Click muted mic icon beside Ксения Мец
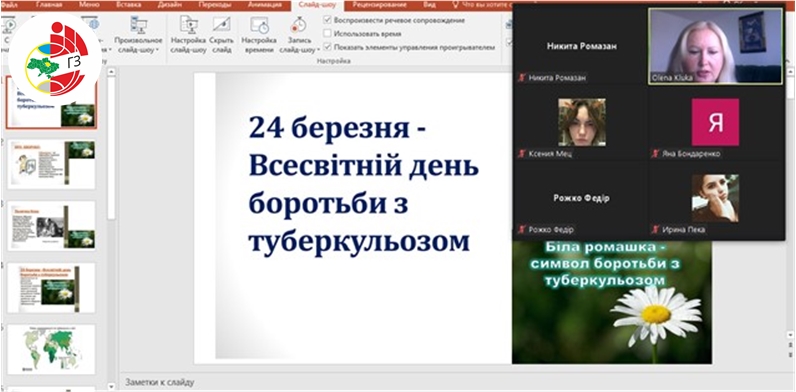Image resolution: width=796 pixels, height=392 pixels. point(521,153)
